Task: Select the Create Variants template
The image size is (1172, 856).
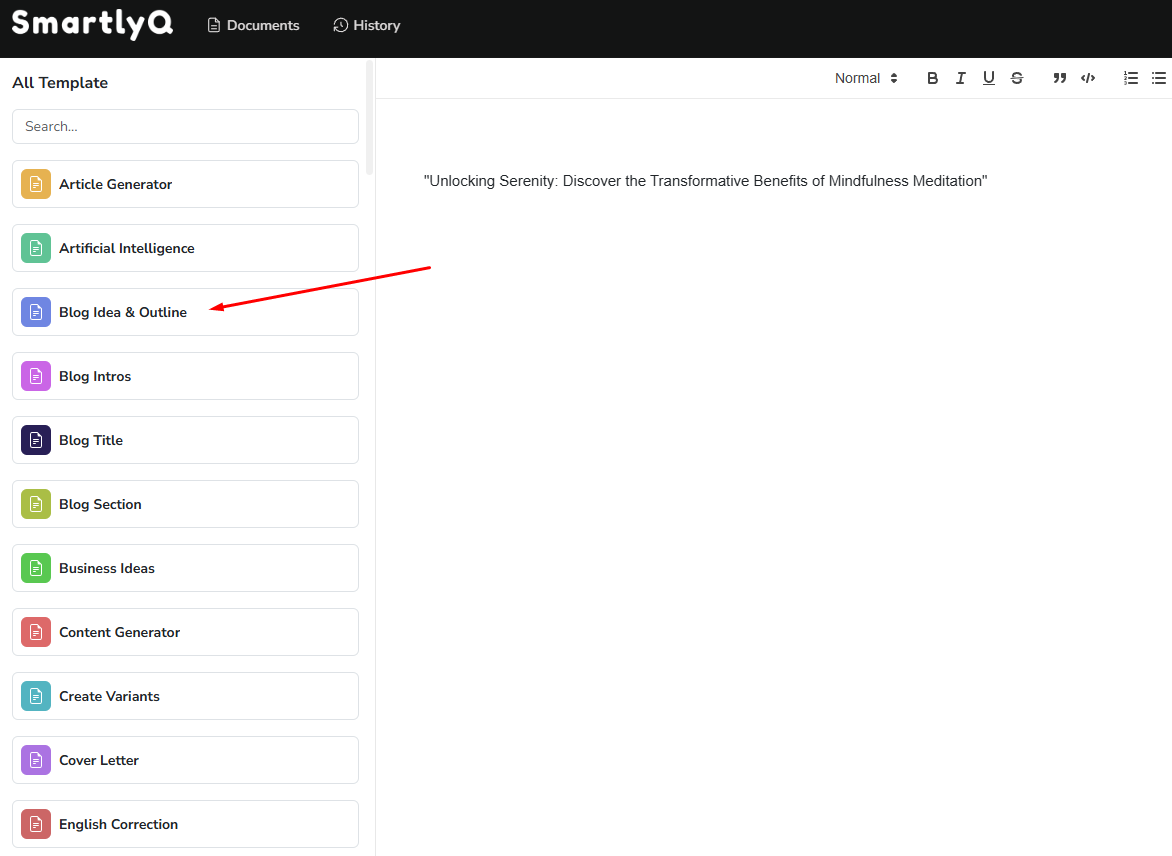Action: [185, 696]
